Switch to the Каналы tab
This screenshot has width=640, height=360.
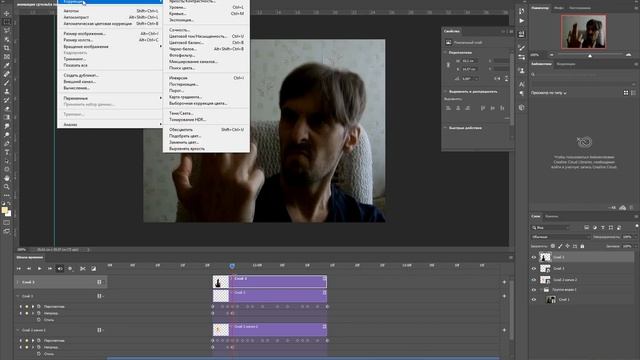[551, 216]
